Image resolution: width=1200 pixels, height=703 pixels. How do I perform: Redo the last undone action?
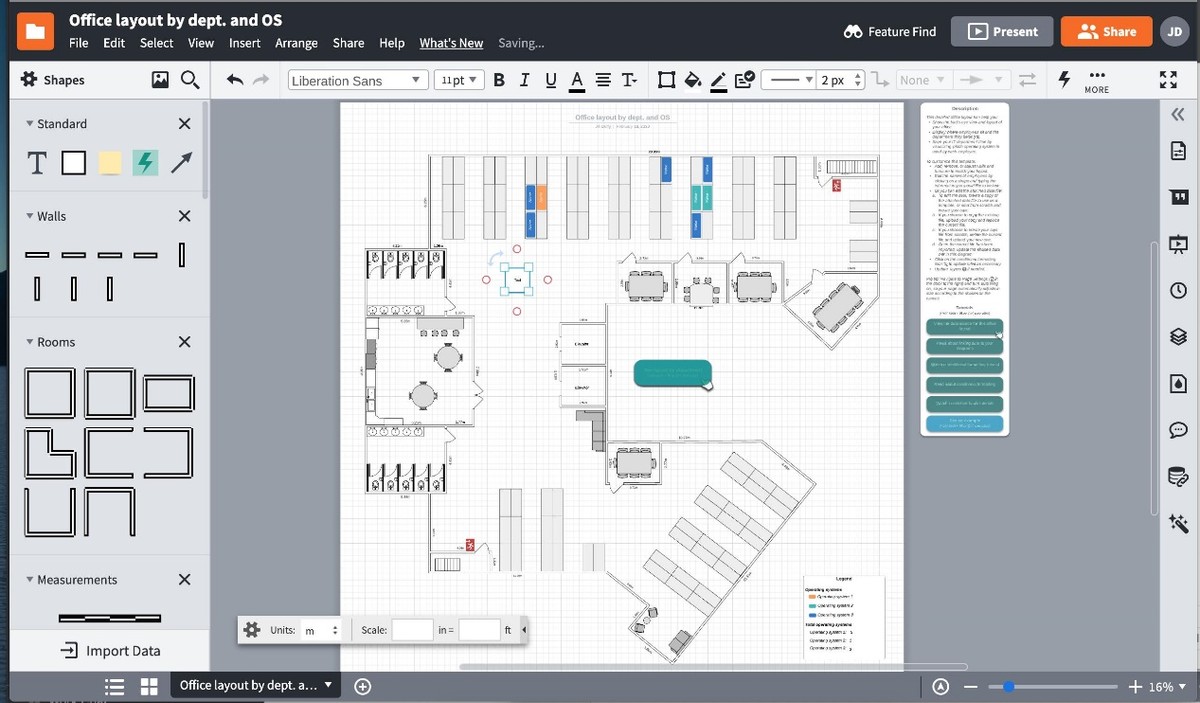(261, 80)
